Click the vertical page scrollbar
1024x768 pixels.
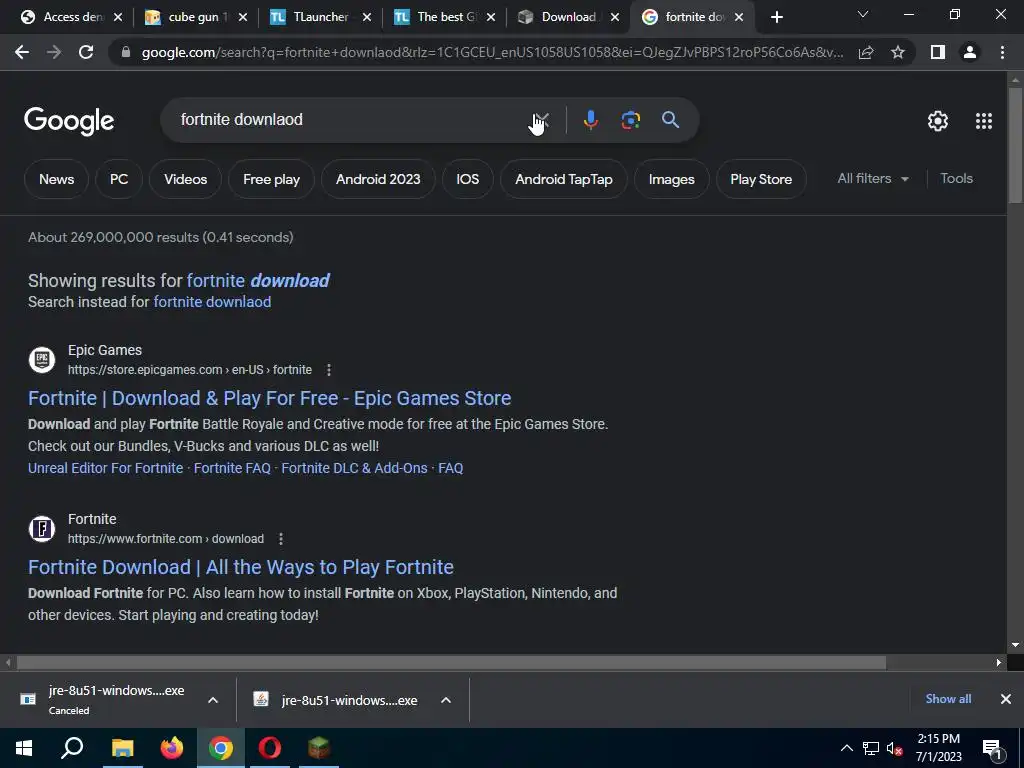(x=1015, y=144)
